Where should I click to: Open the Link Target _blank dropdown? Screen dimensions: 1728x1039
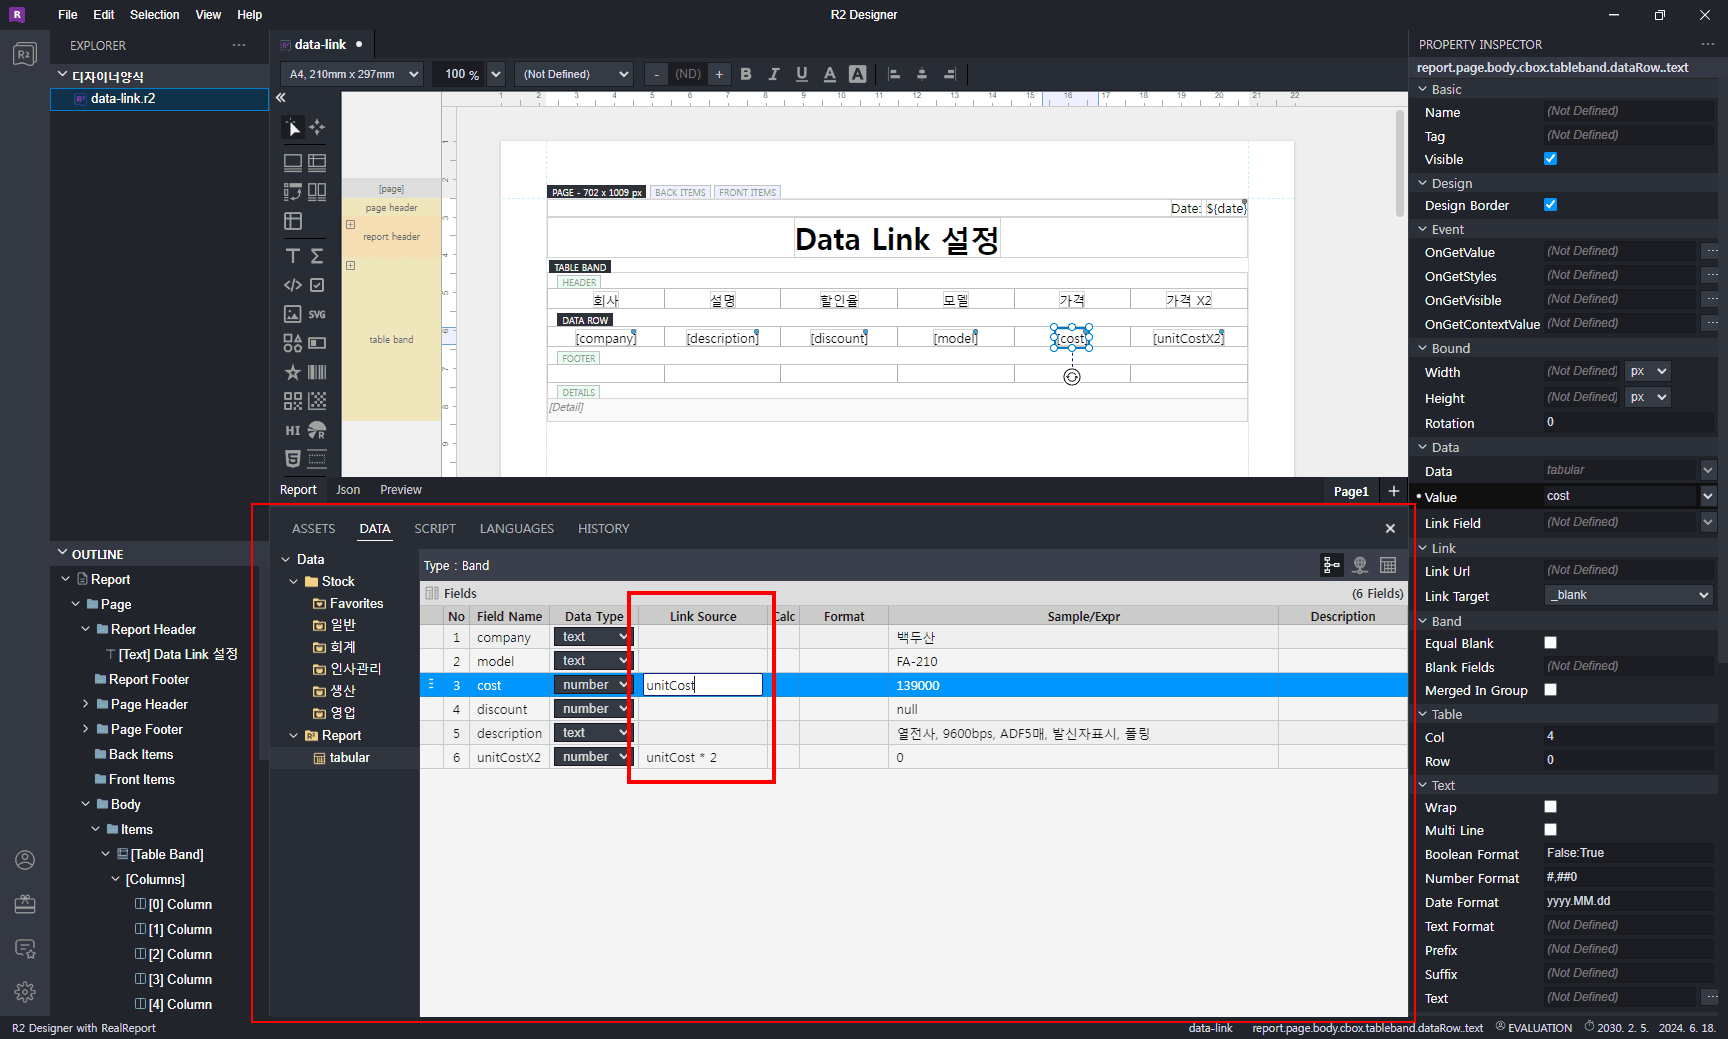[x=1629, y=596]
